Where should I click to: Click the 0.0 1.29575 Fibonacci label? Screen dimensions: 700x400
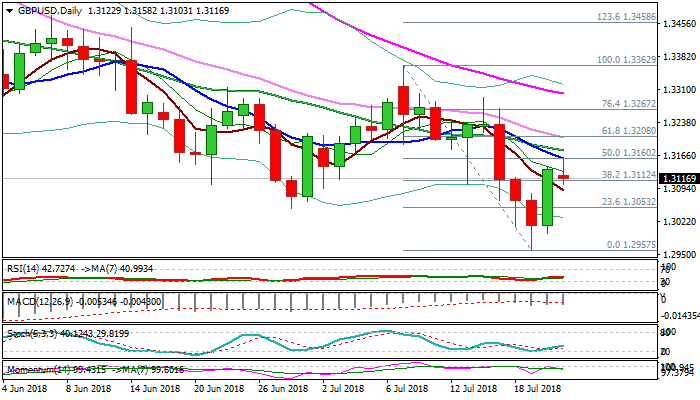(x=631, y=245)
